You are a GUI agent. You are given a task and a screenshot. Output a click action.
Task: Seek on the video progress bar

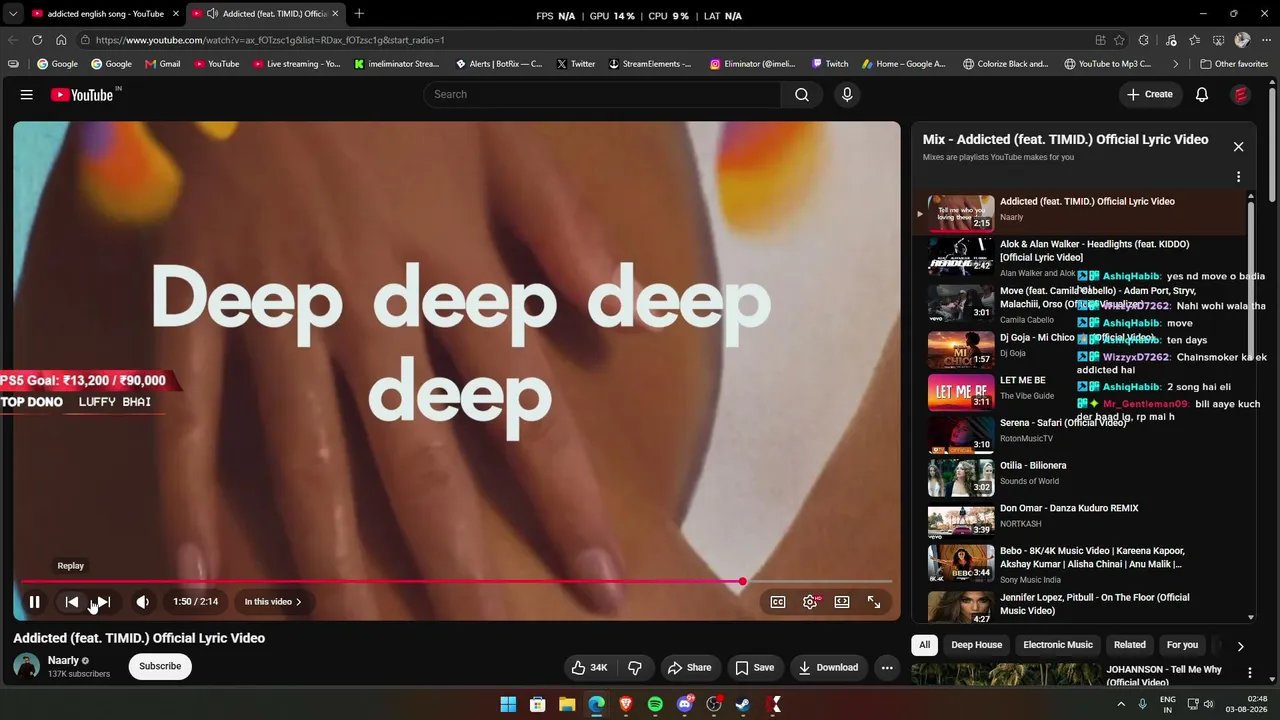pyautogui.click(x=456, y=581)
